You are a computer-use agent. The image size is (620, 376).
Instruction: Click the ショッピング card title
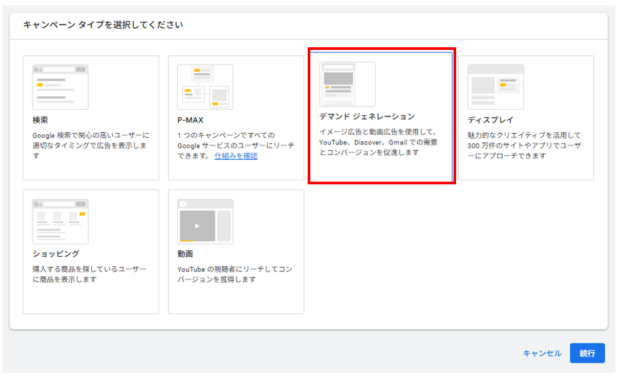[56, 254]
